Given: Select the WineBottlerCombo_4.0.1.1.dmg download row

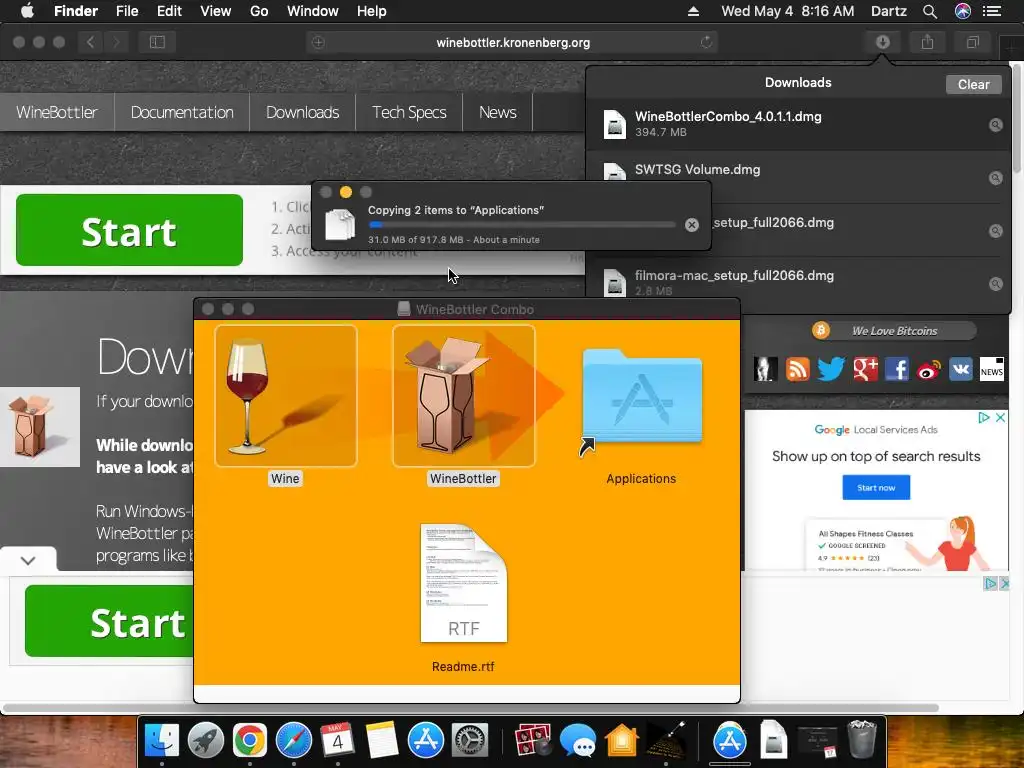Looking at the screenshot, I should [x=798, y=124].
